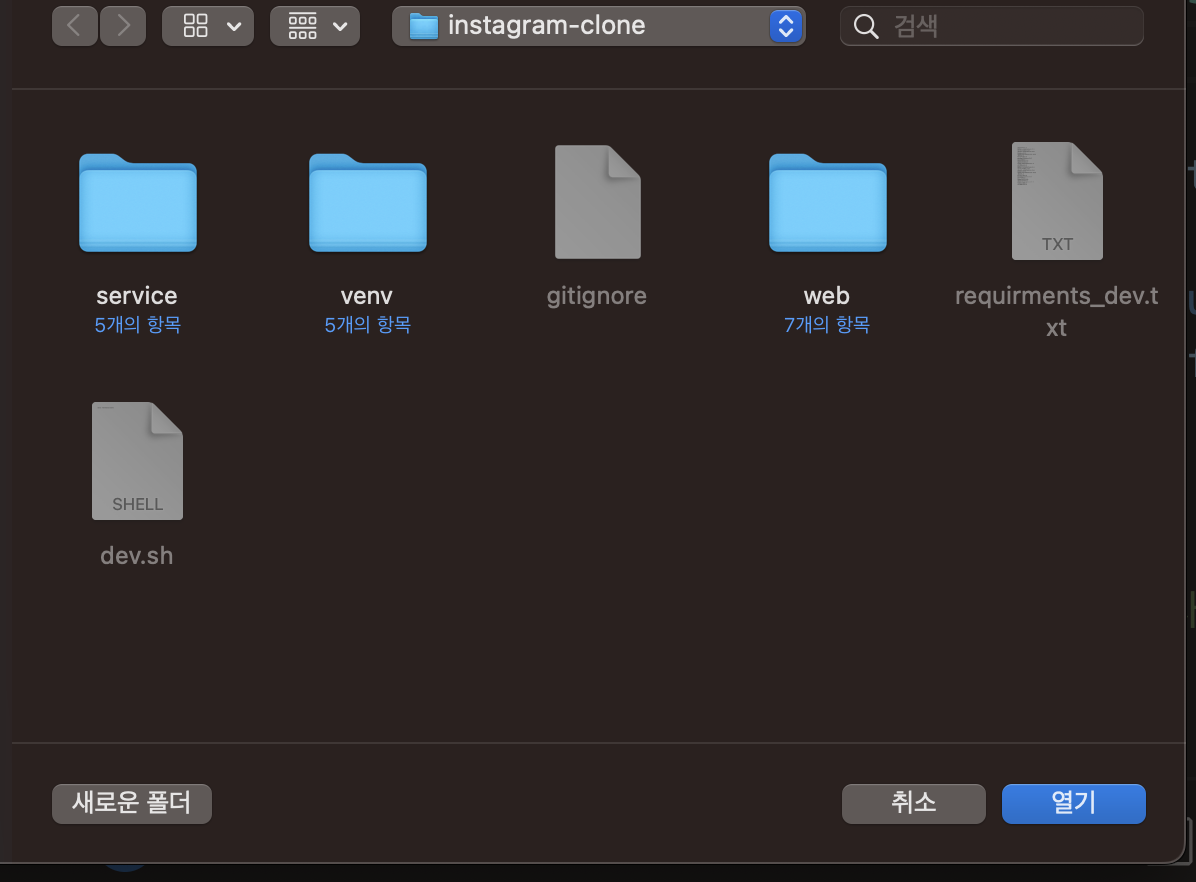Click 5개의 항목 under service
The image size is (1196, 882).
tap(138, 325)
